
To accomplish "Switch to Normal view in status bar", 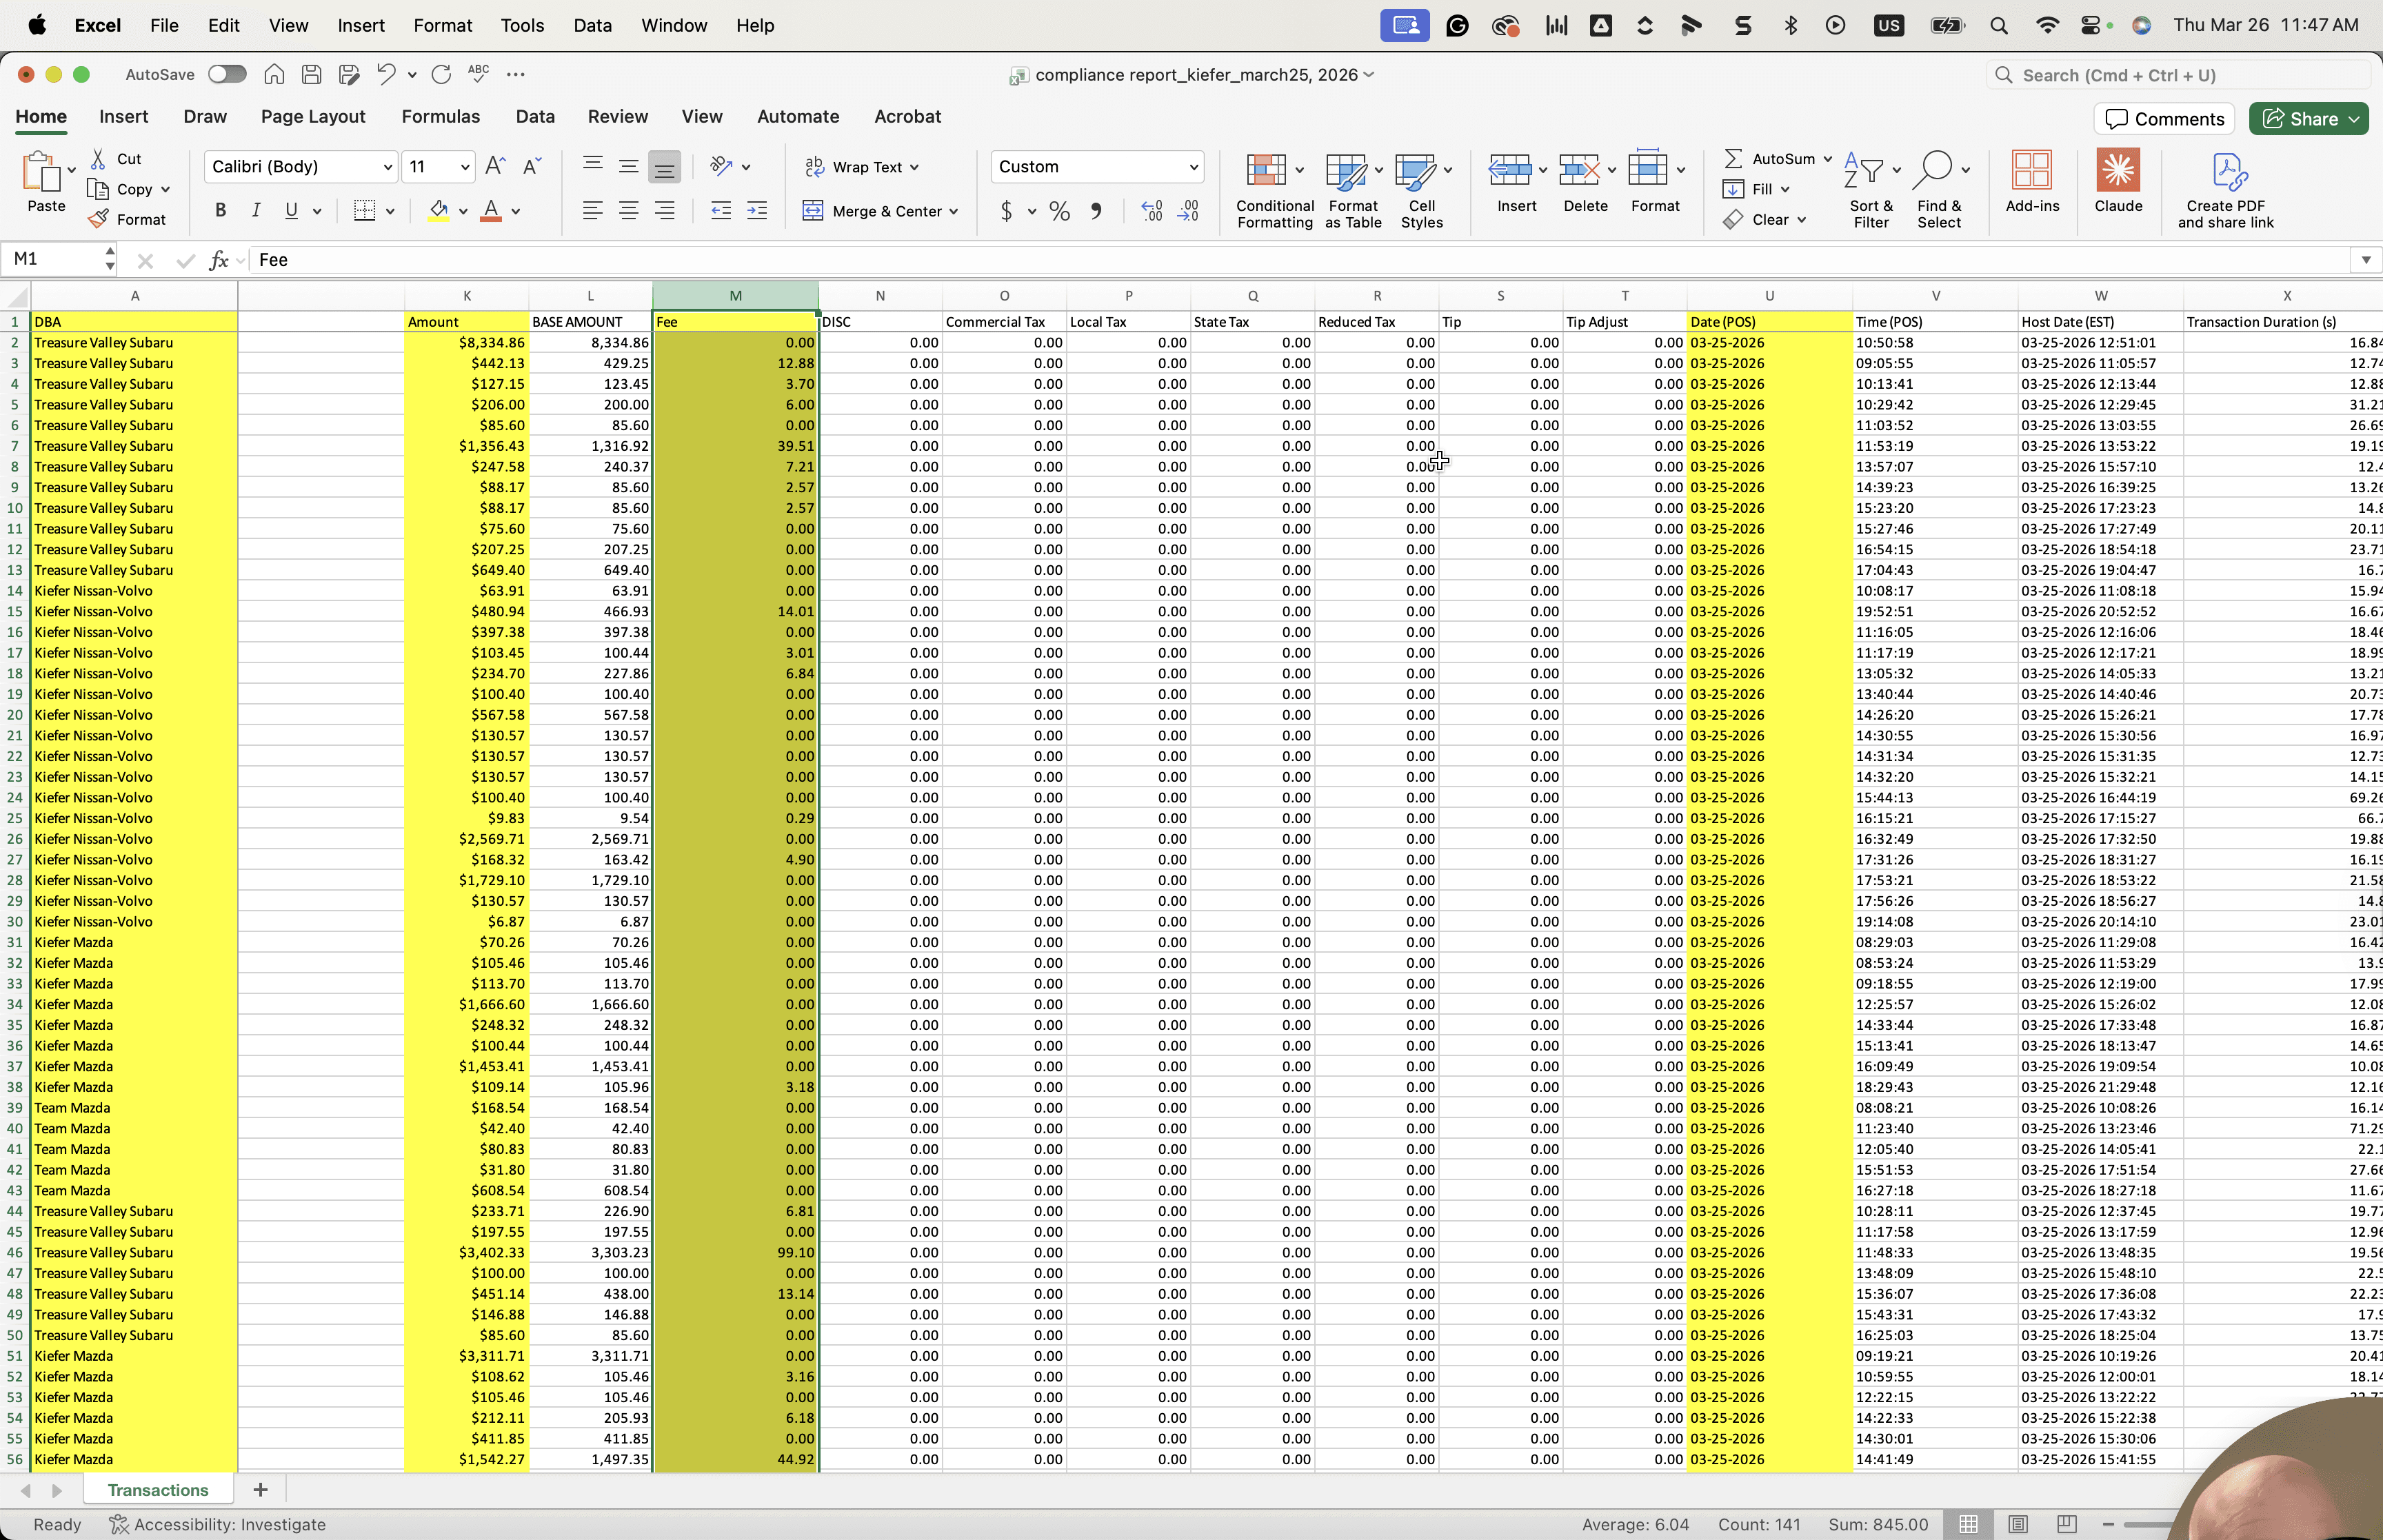I will tap(1968, 1524).
